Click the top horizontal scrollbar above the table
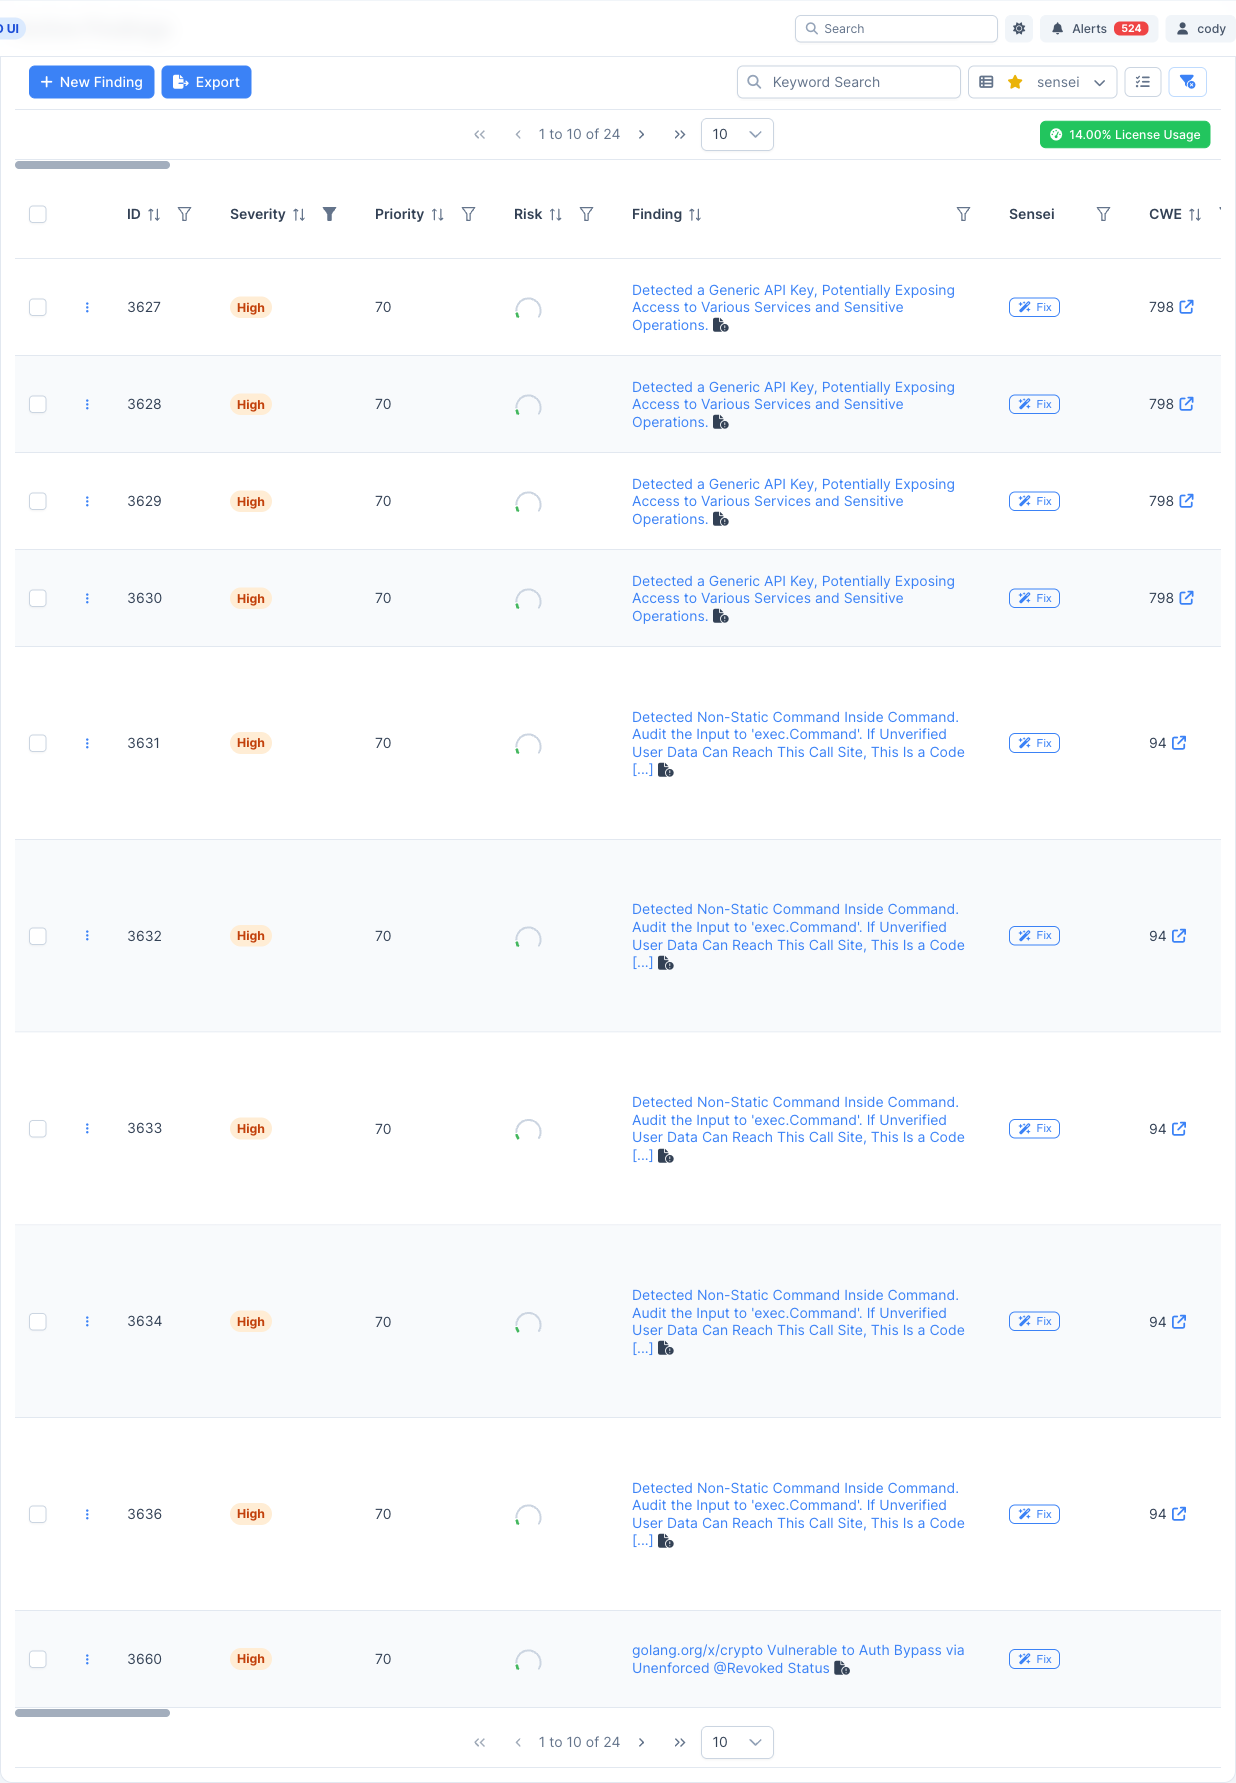 (x=92, y=165)
